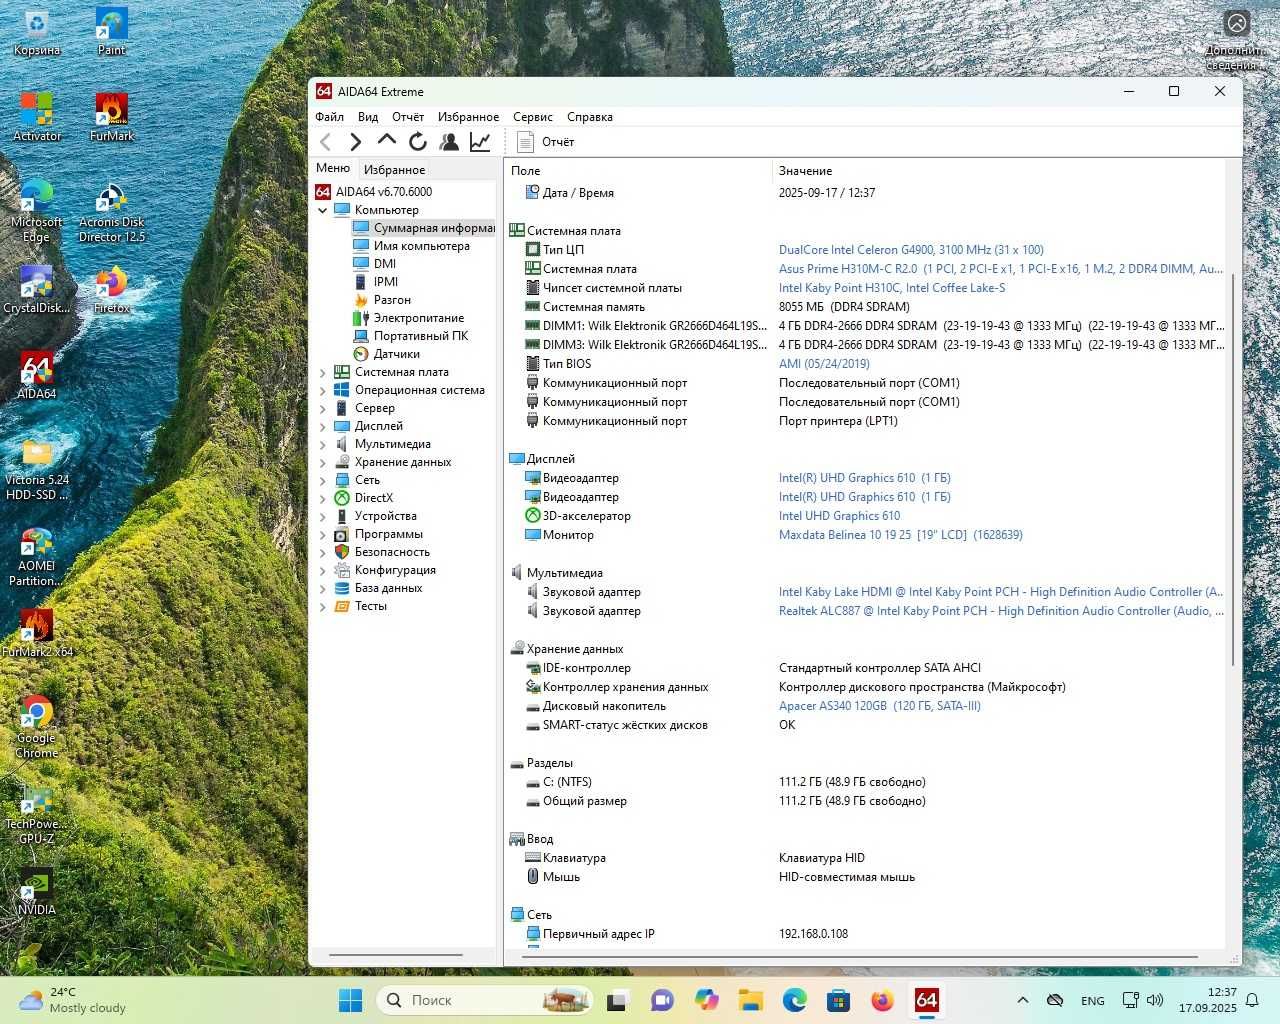Open the Asus Prime H310M-C R2.0 link

pyautogui.click(x=1000, y=269)
